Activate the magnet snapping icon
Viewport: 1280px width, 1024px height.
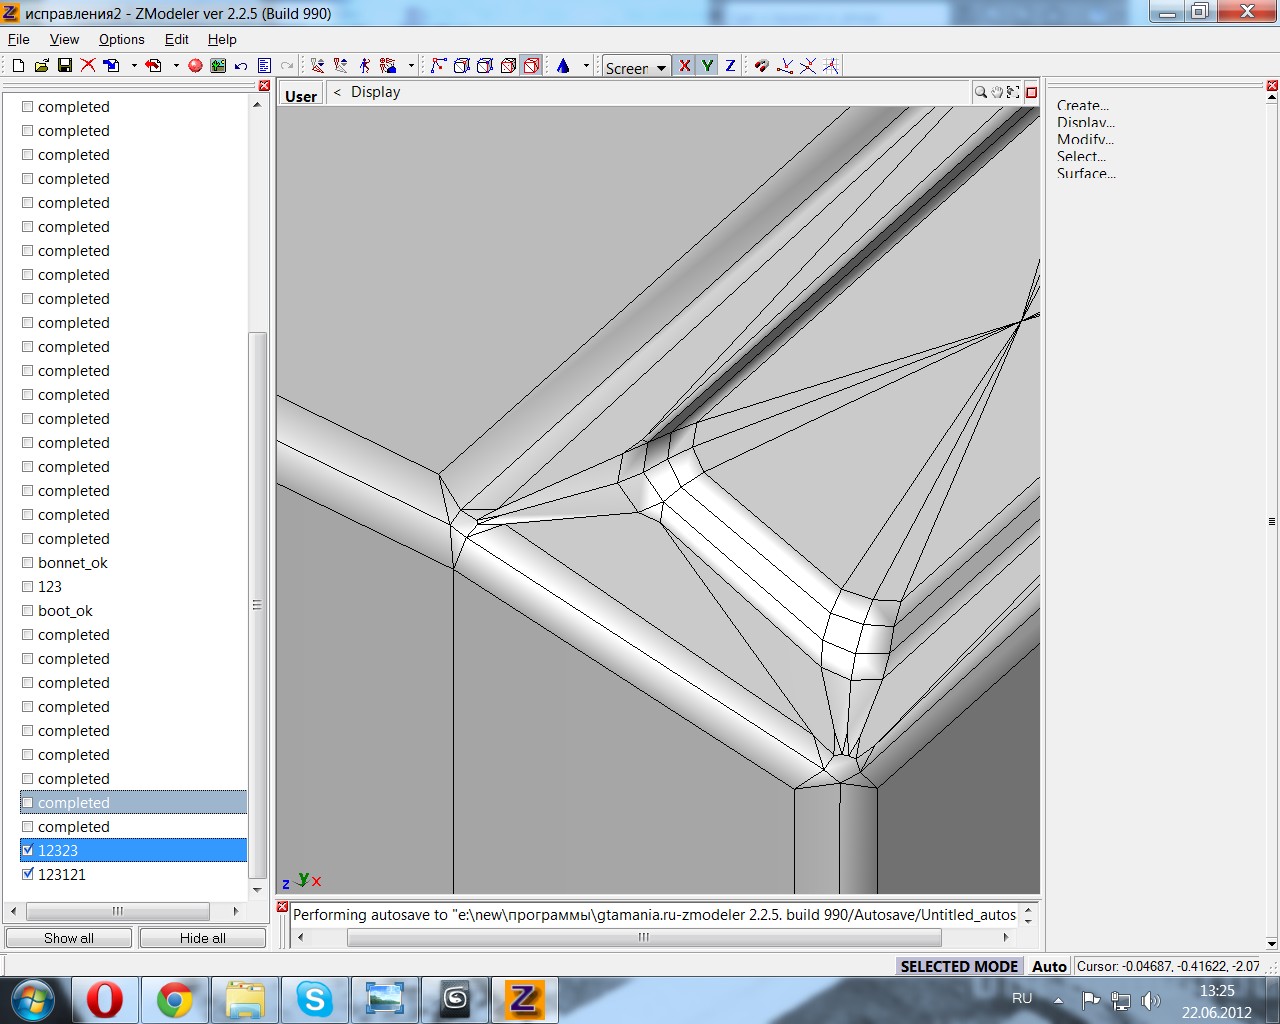[x=762, y=66]
